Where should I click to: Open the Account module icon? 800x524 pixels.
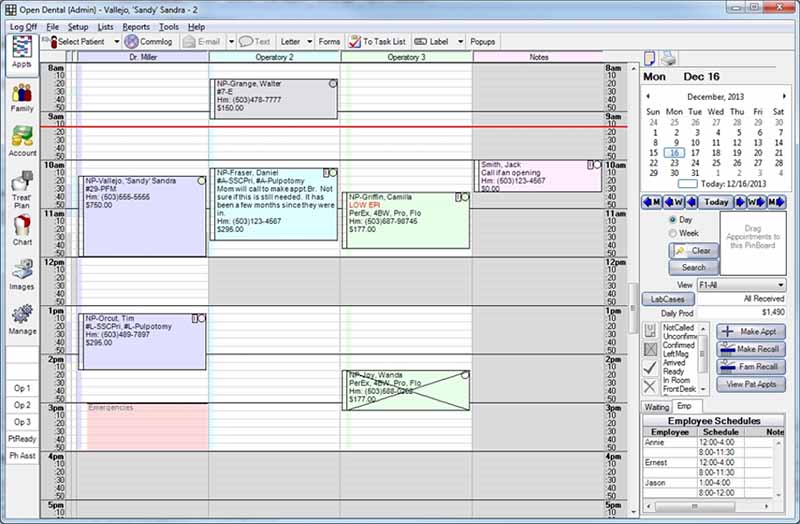pos(21,143)
